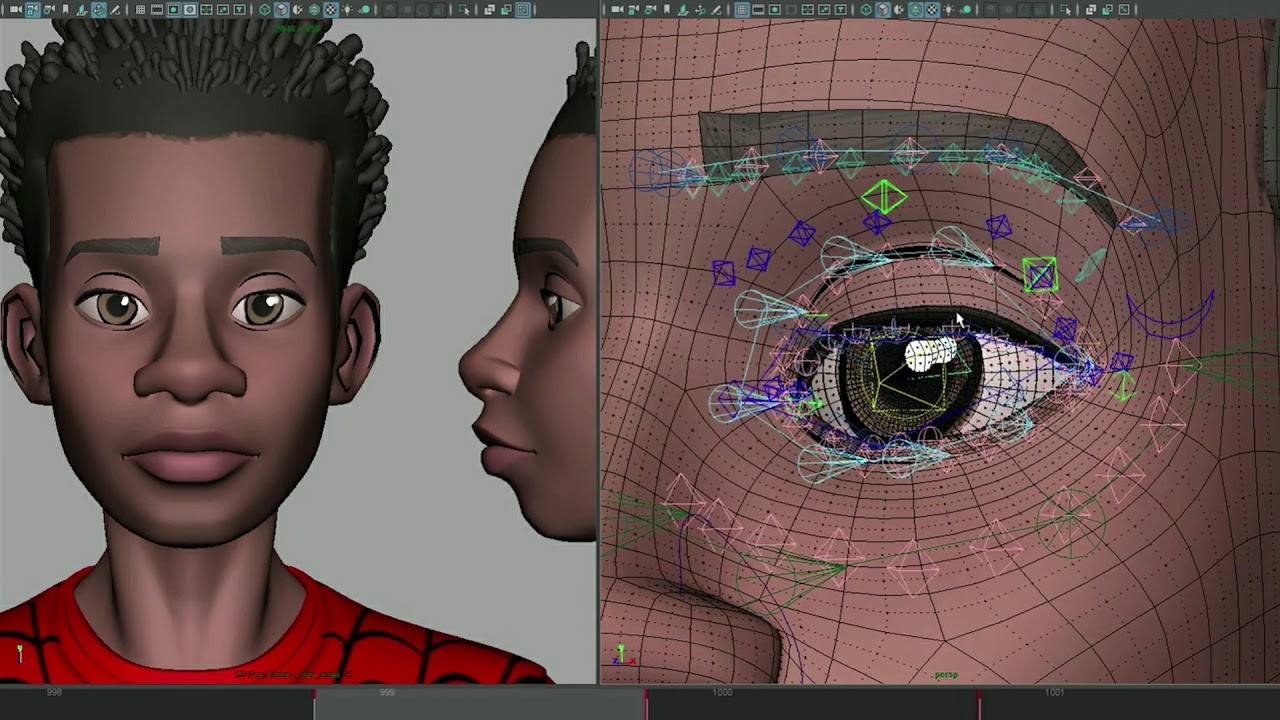This screenshot has height=720, width=1280.
Task: Click X-Ray Active Components in persp viewport toolbar
Action: pyautogui.click(x=1124, y=10)
